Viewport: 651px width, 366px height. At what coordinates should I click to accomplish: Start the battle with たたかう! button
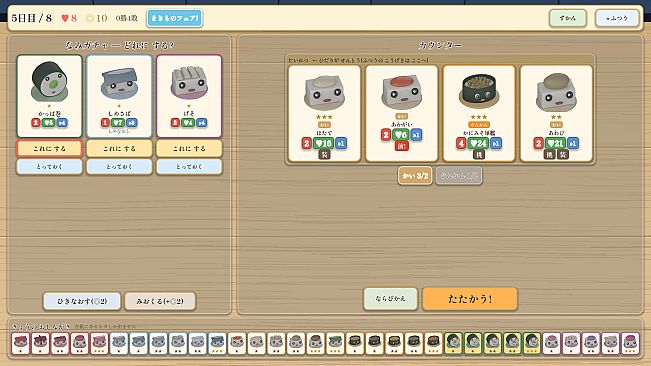470,299
